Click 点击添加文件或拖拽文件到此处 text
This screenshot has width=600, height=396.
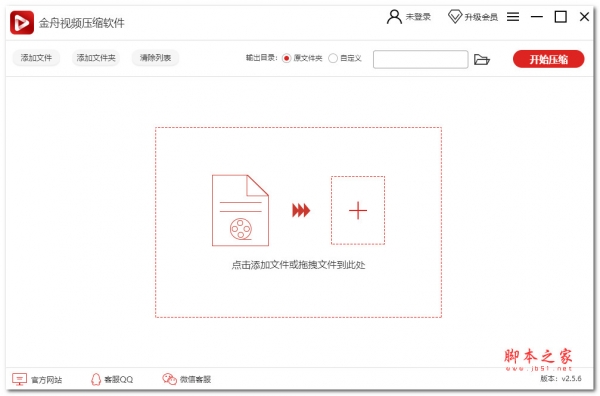tap(298, 265)
